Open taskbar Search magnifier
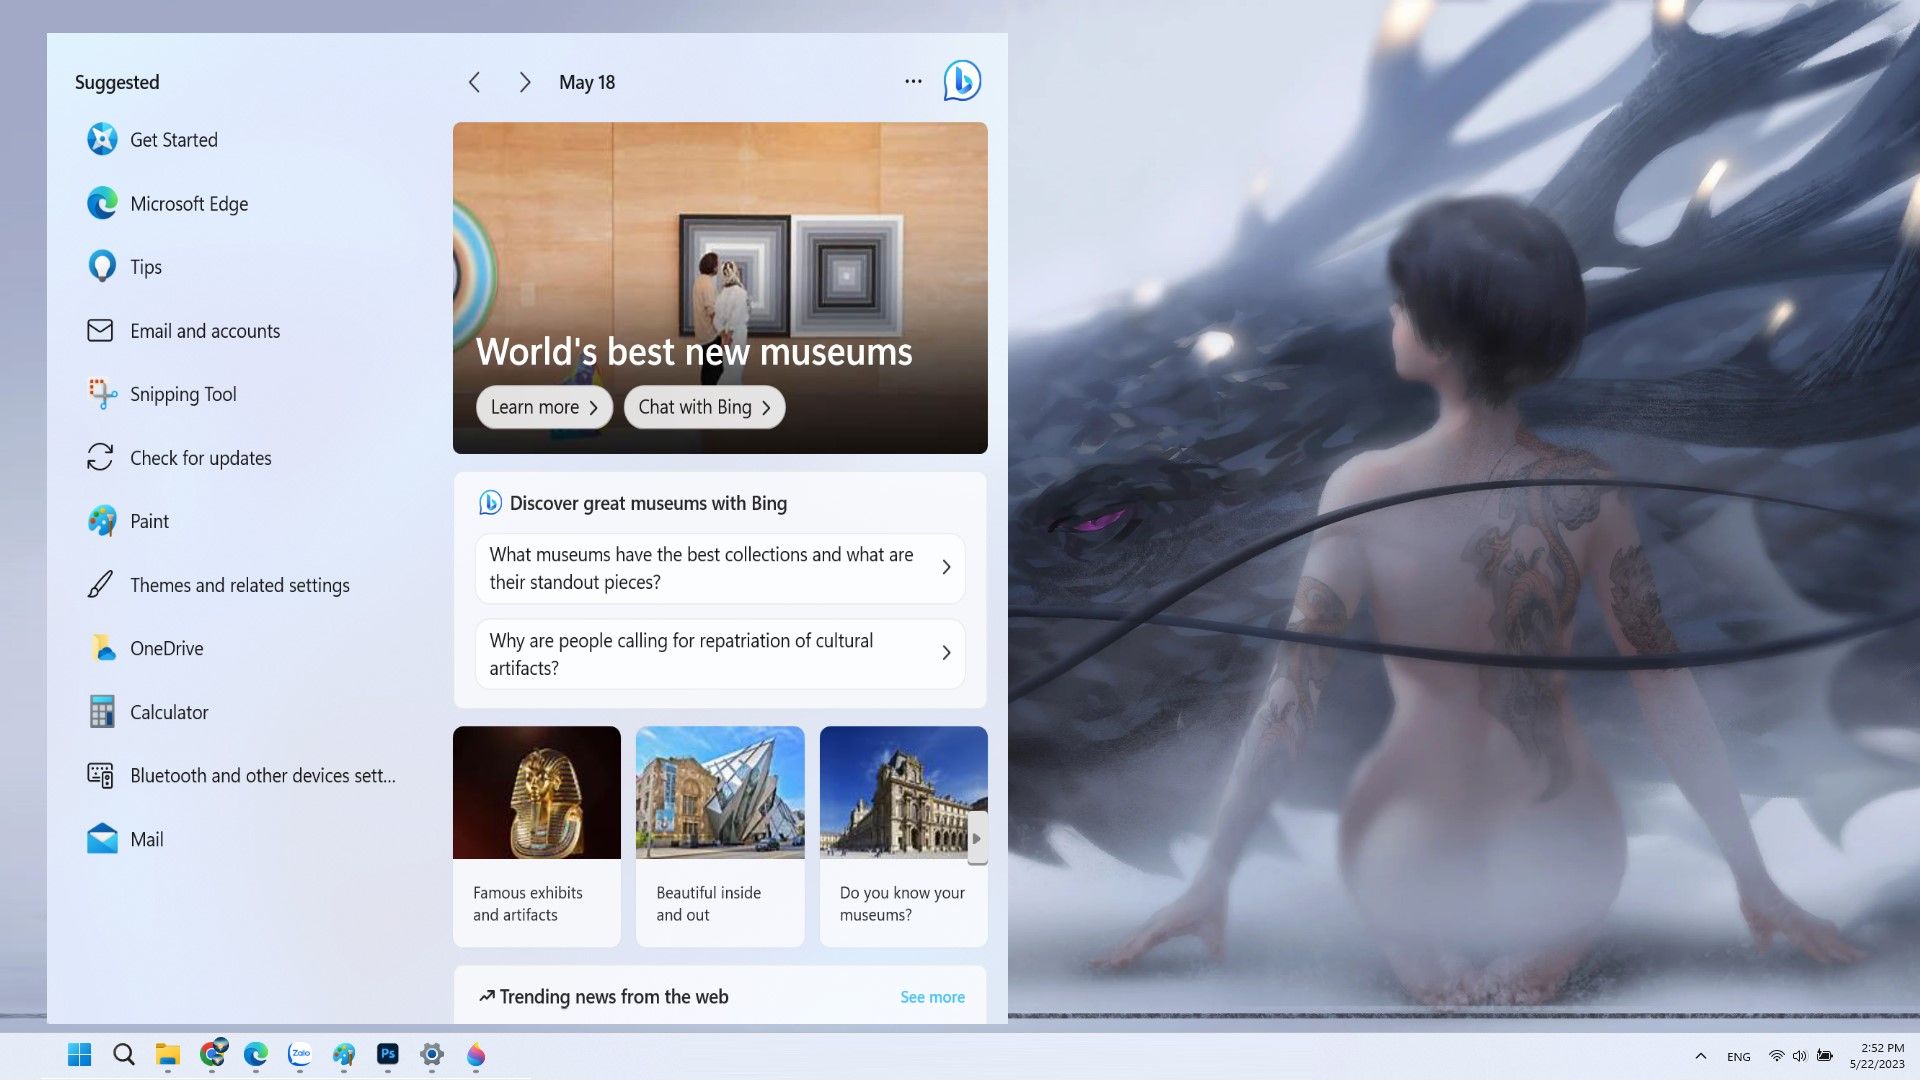The image size is (1920, 1081). [x=124, y=1055]
